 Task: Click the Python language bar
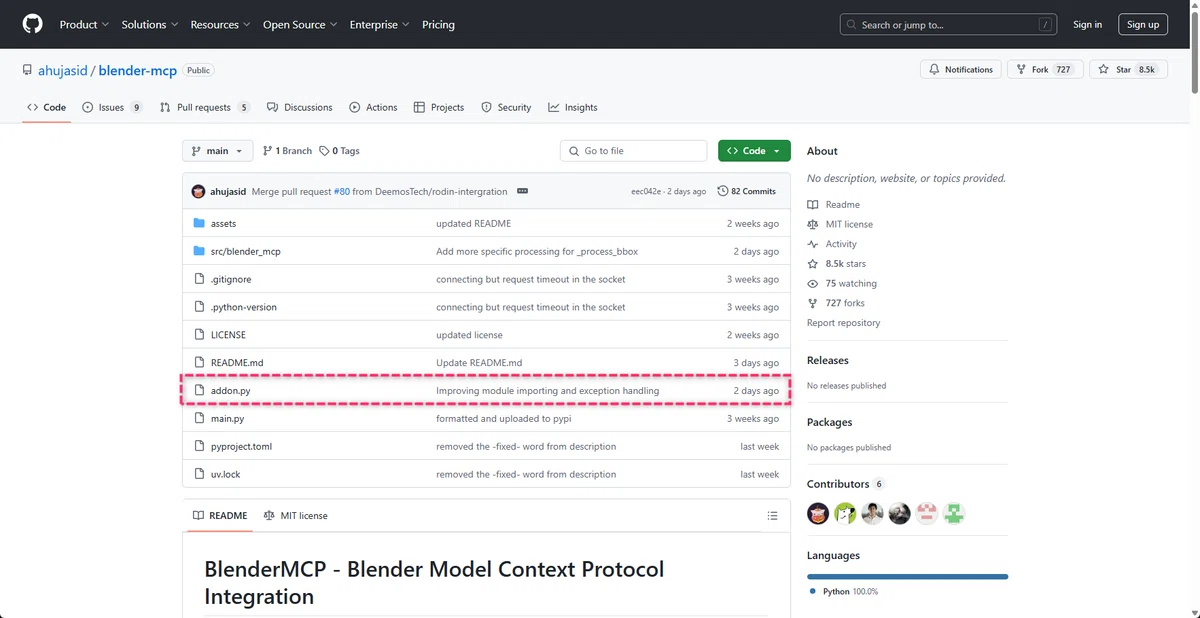[x=907, y=577]
